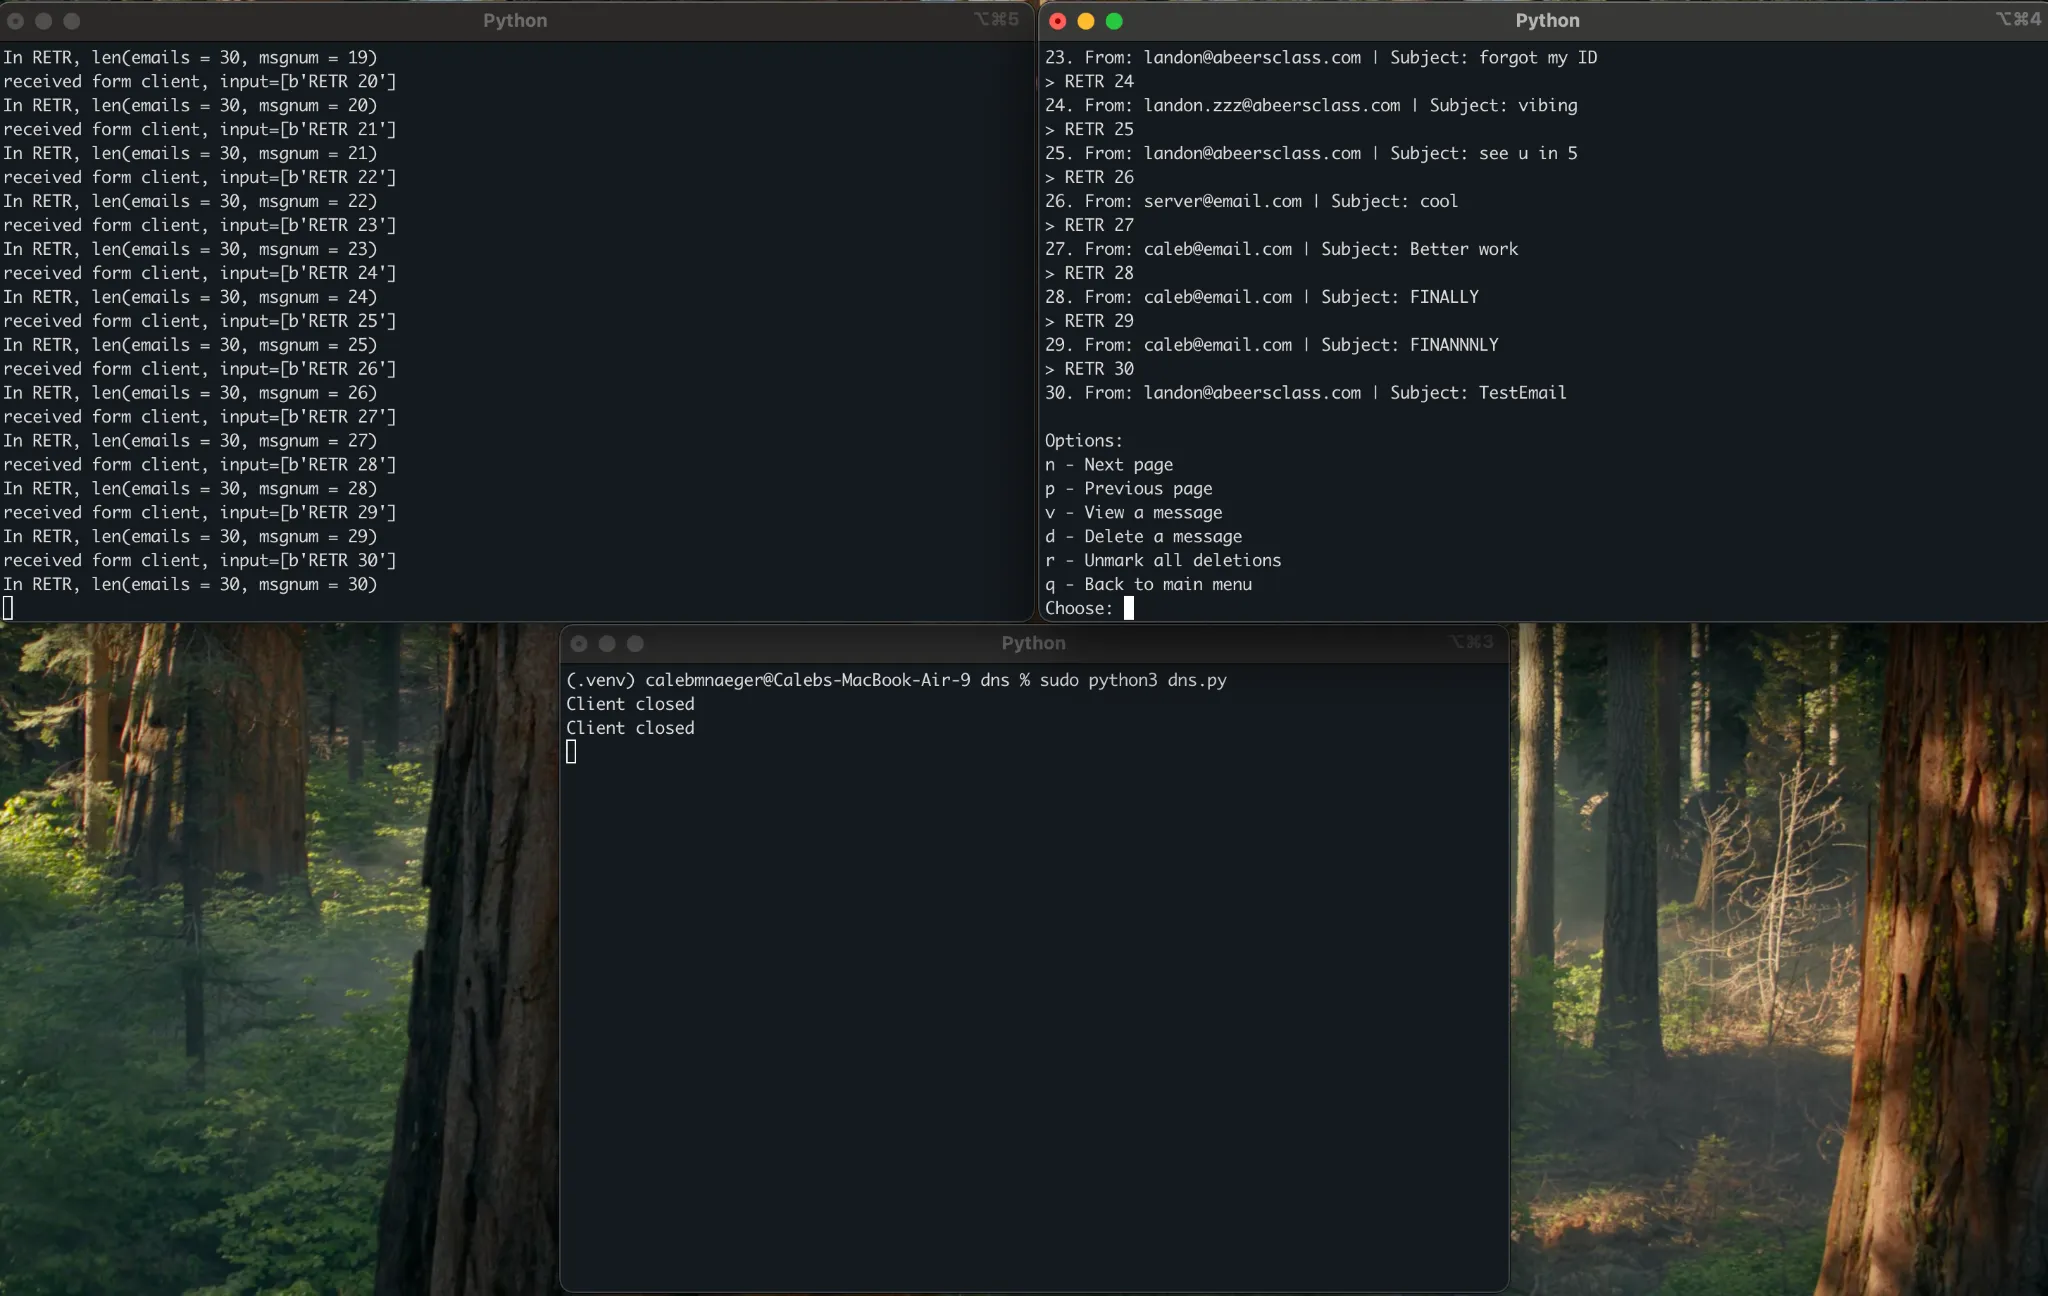Click email 25 with Subject: see u in 5
2048x1296 pixels.
(x=1311, y=153)
